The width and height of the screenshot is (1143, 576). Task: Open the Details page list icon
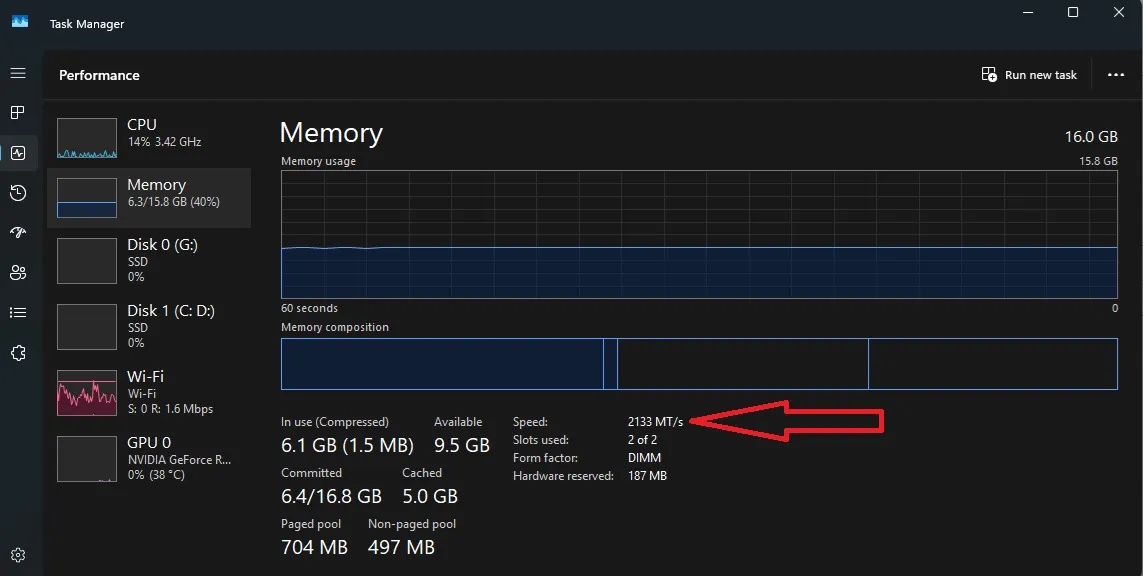click(x=17, y=313)
